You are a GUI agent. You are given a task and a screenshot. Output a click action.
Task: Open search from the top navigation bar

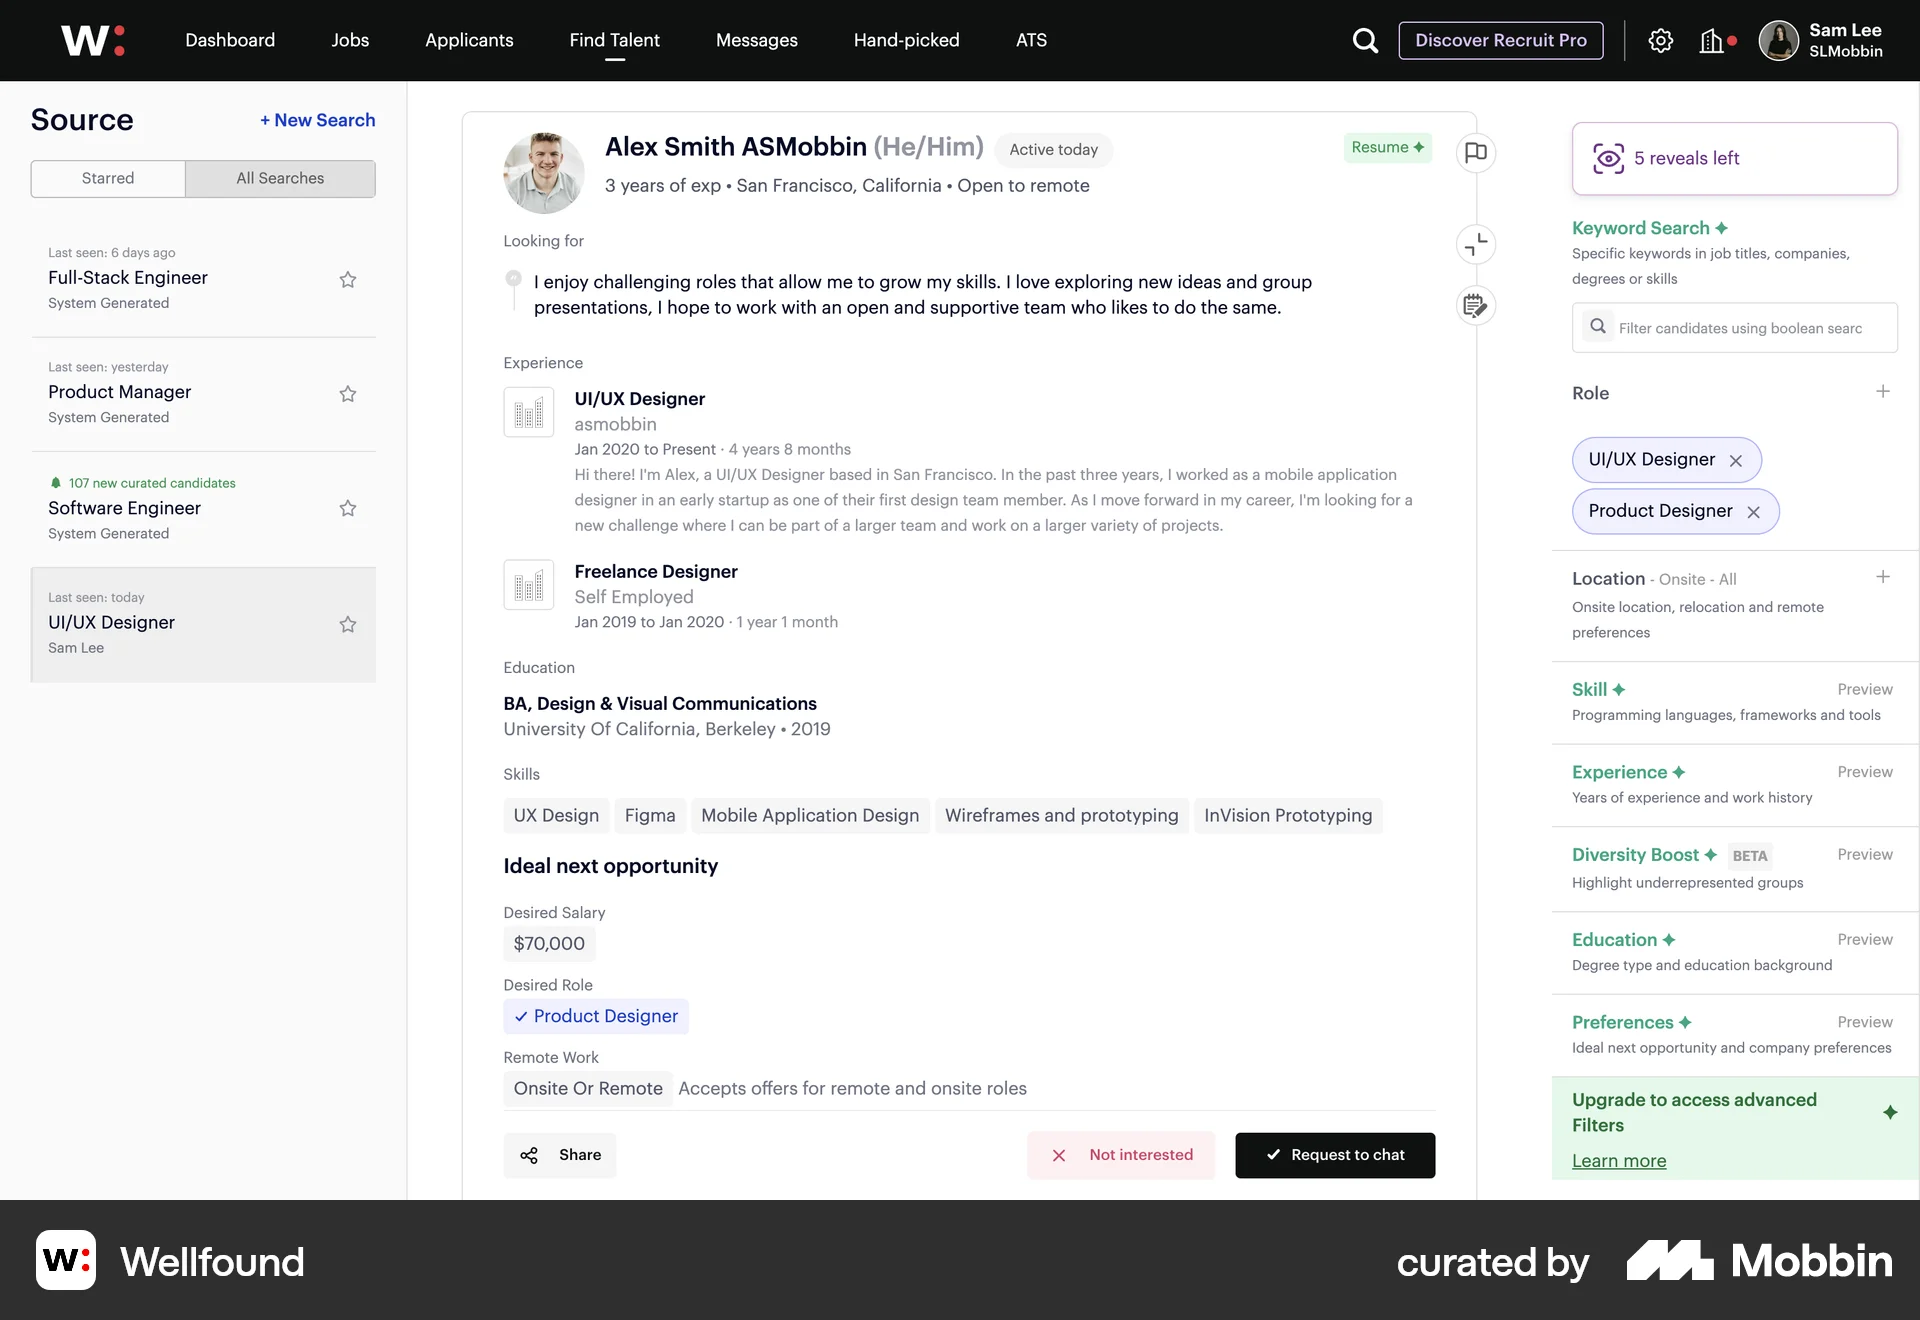[x=1365, y=40]
